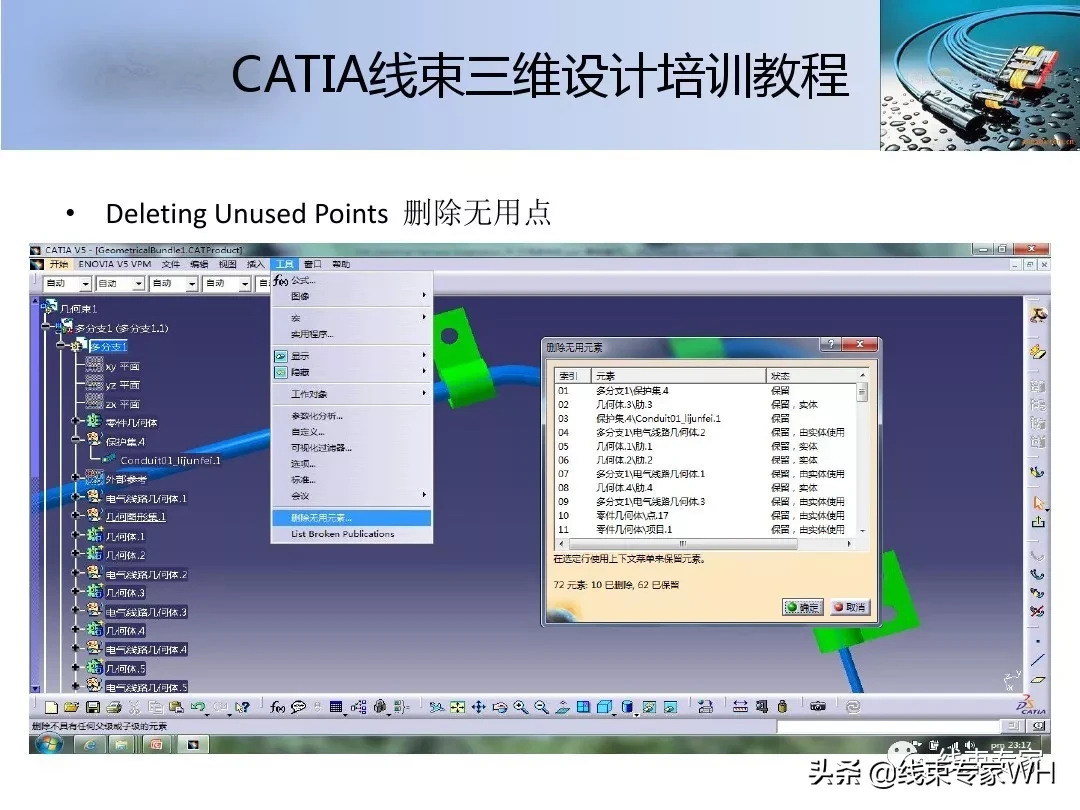Expand the 几何图形集.1 tree node
1080x810 pixels.
(76, 515)
